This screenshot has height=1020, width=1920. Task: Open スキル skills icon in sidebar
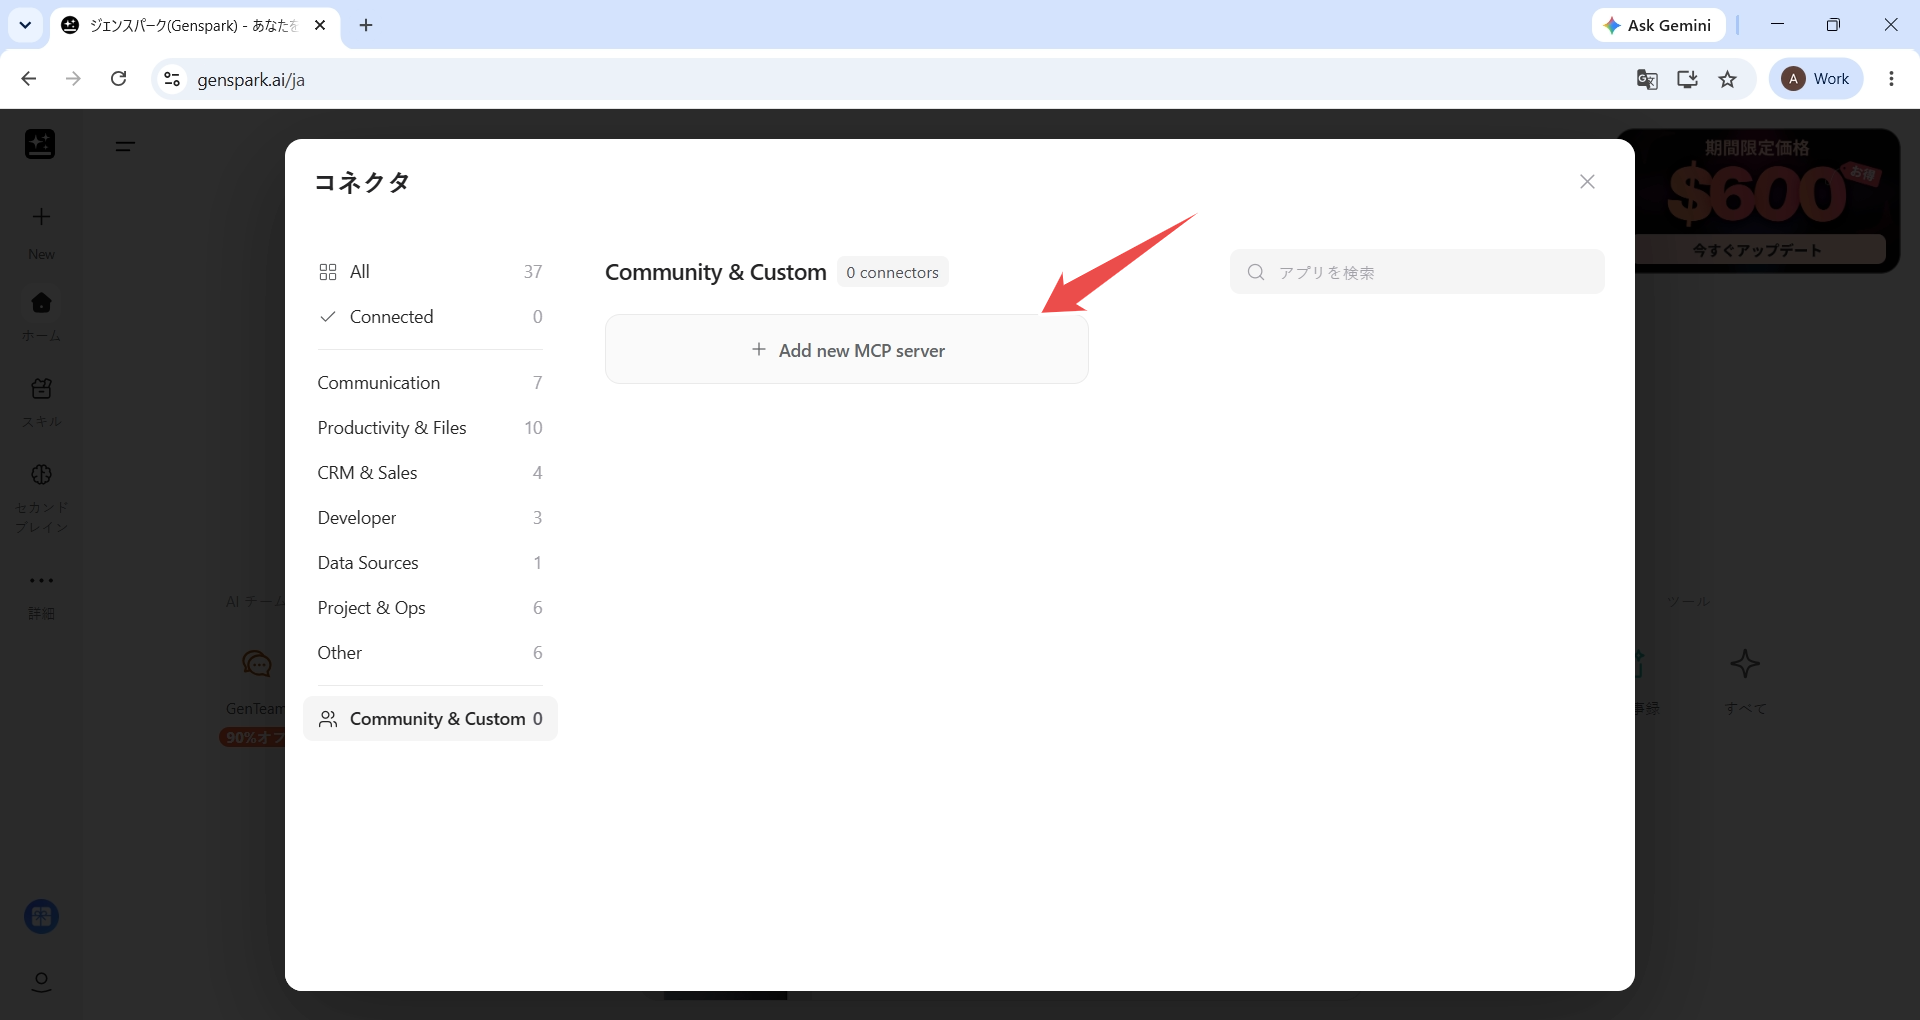[41, 388]
